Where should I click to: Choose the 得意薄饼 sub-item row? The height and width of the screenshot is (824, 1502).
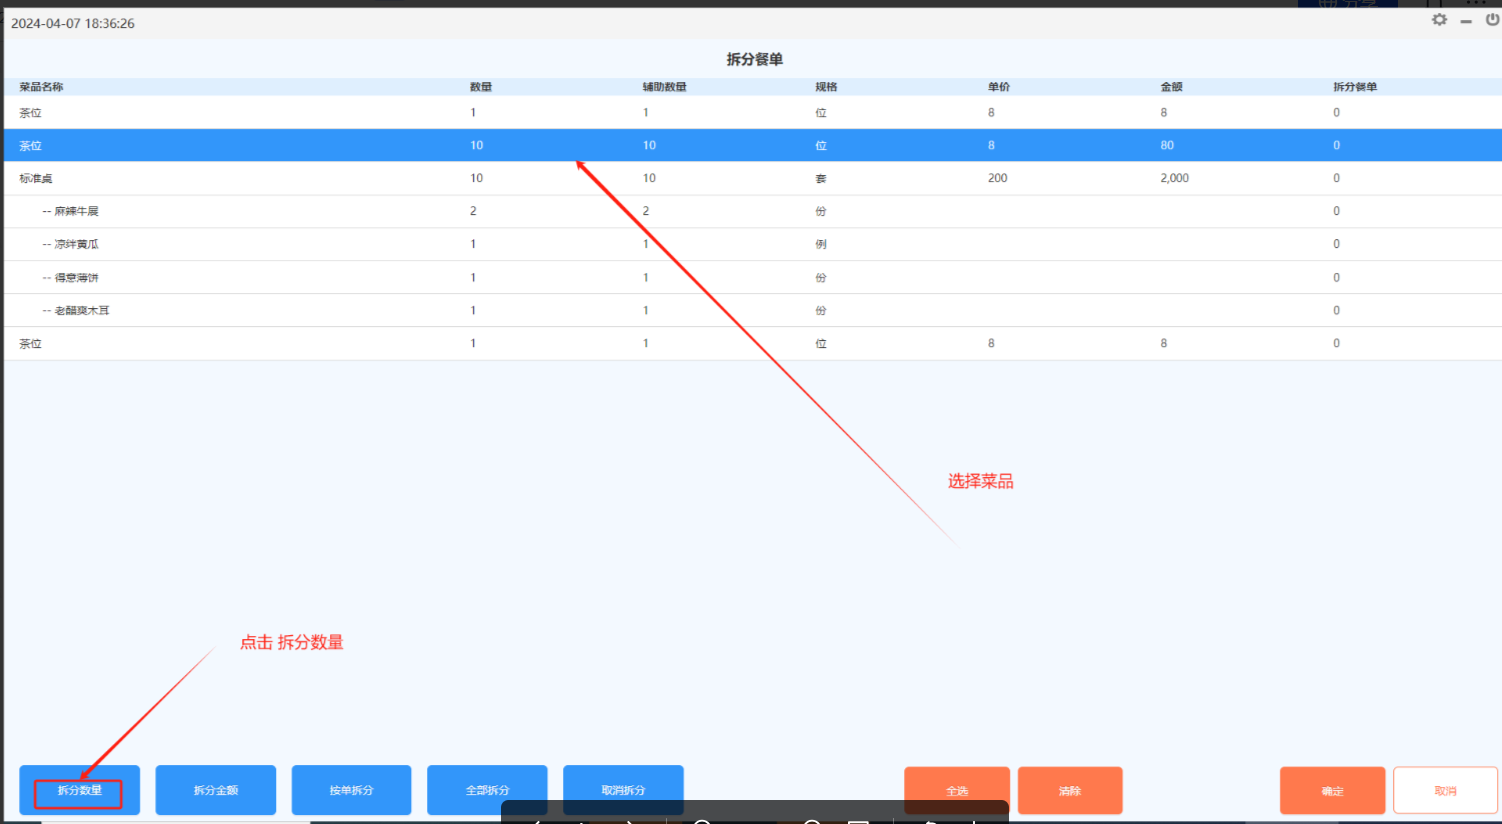click(x=300, y=277)
